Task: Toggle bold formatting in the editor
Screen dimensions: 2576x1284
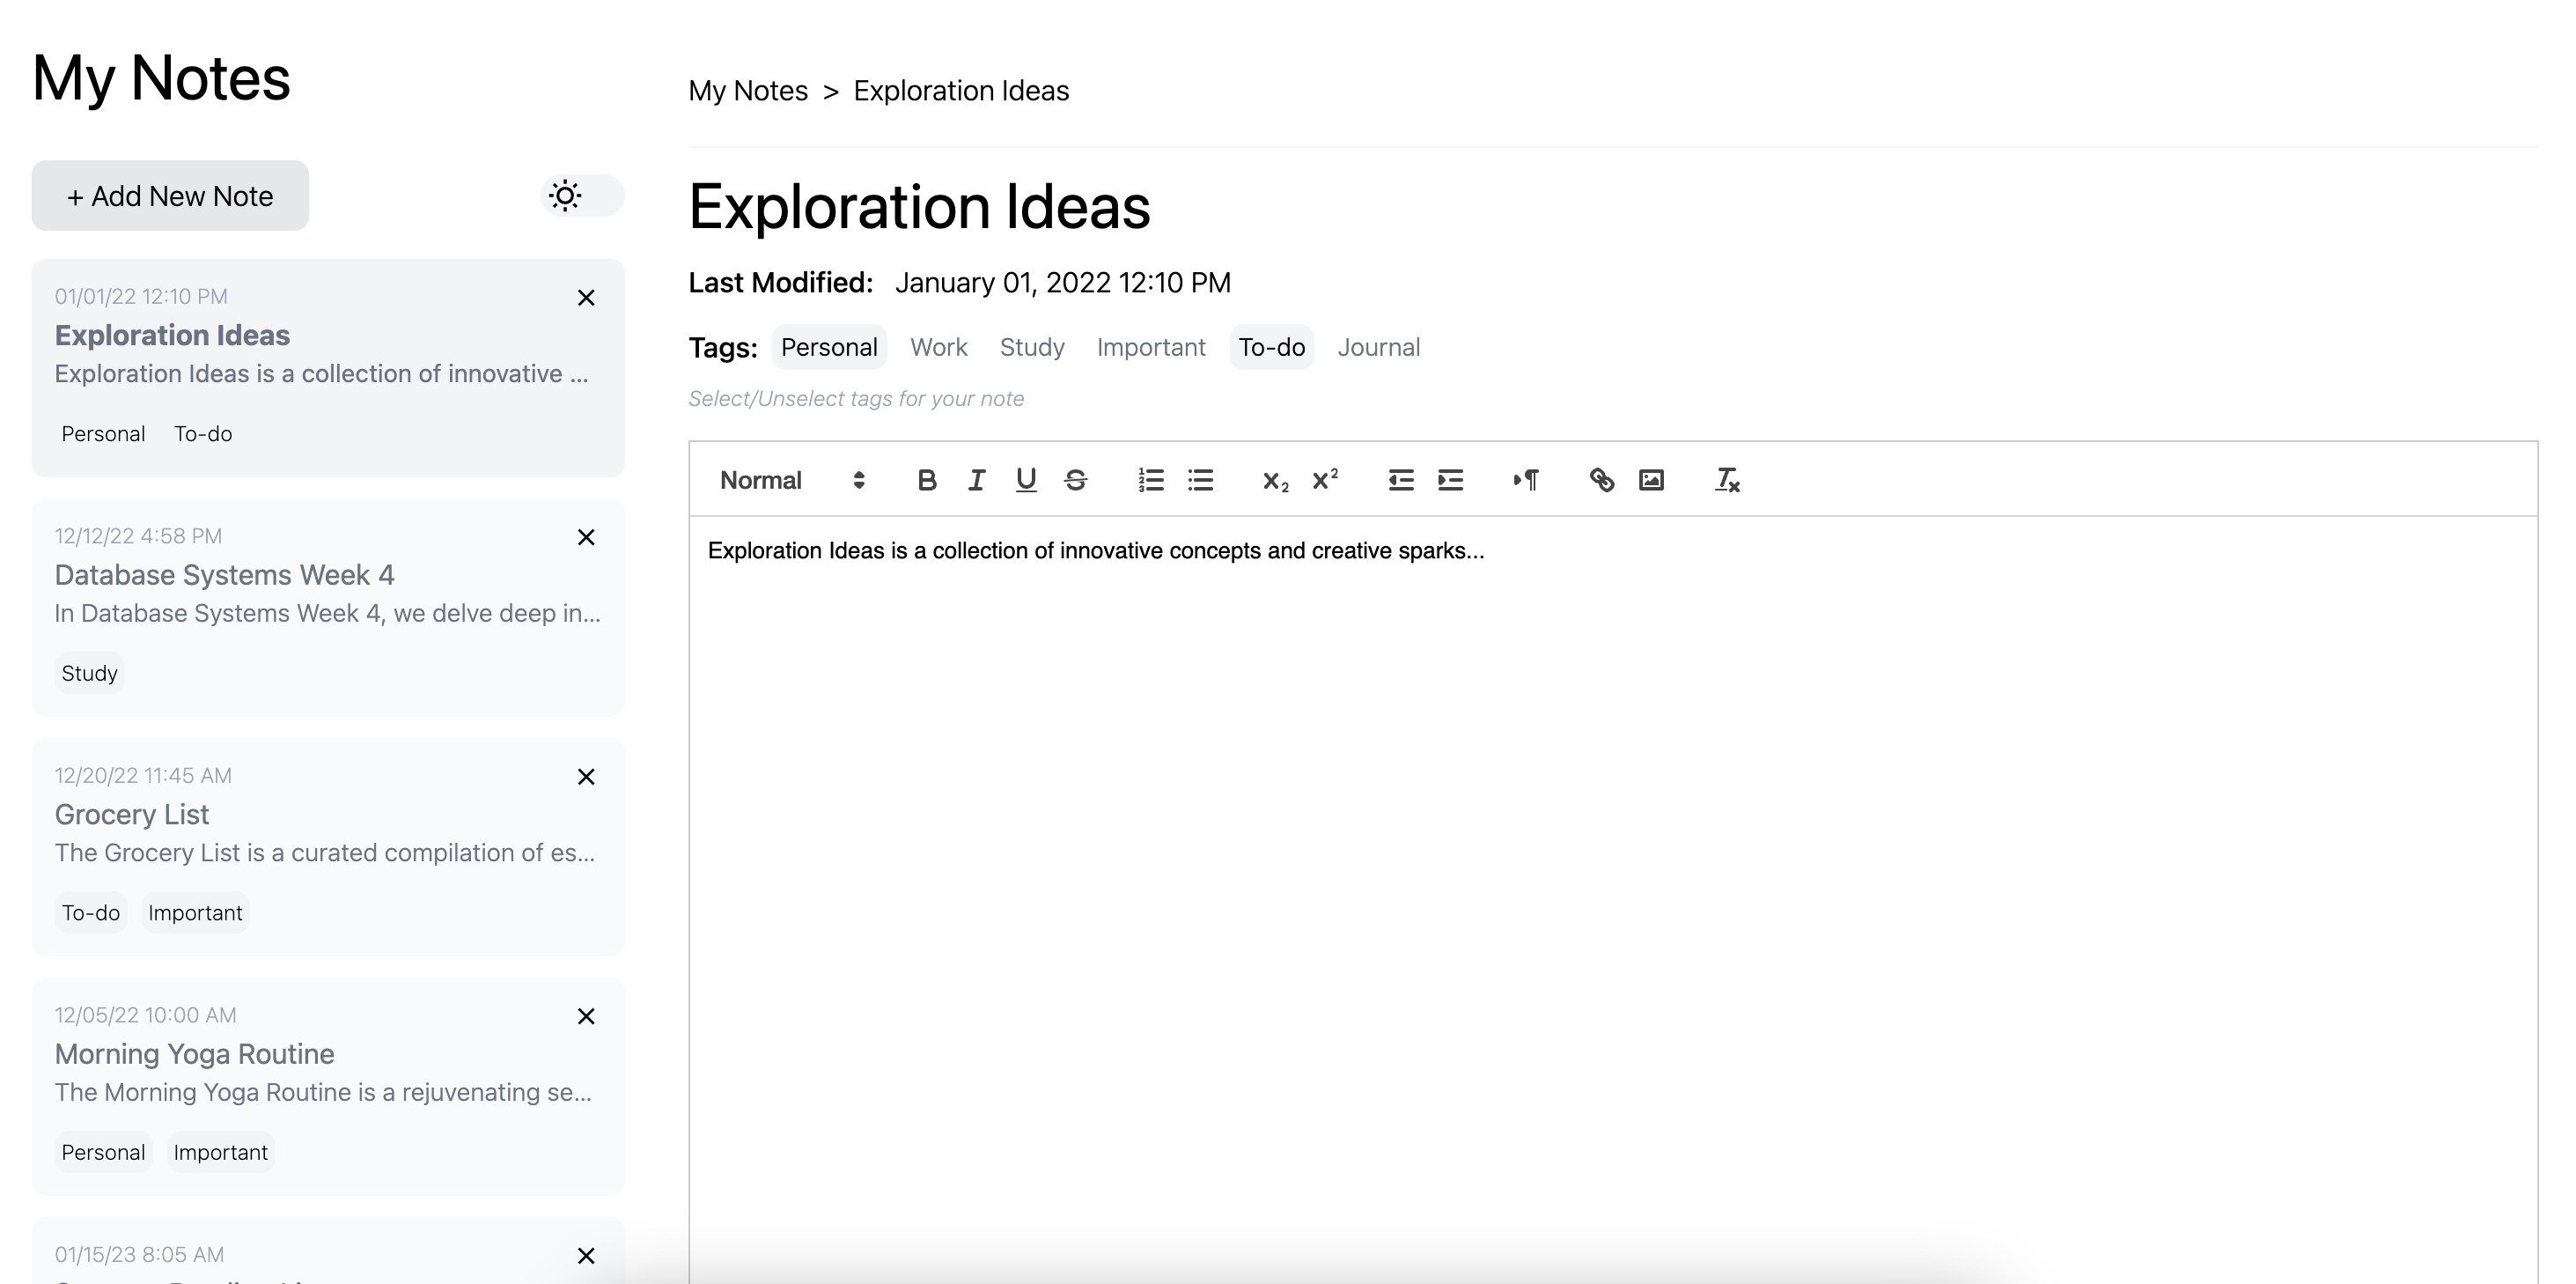Action: pyautogui.click(x=927, y=480)
